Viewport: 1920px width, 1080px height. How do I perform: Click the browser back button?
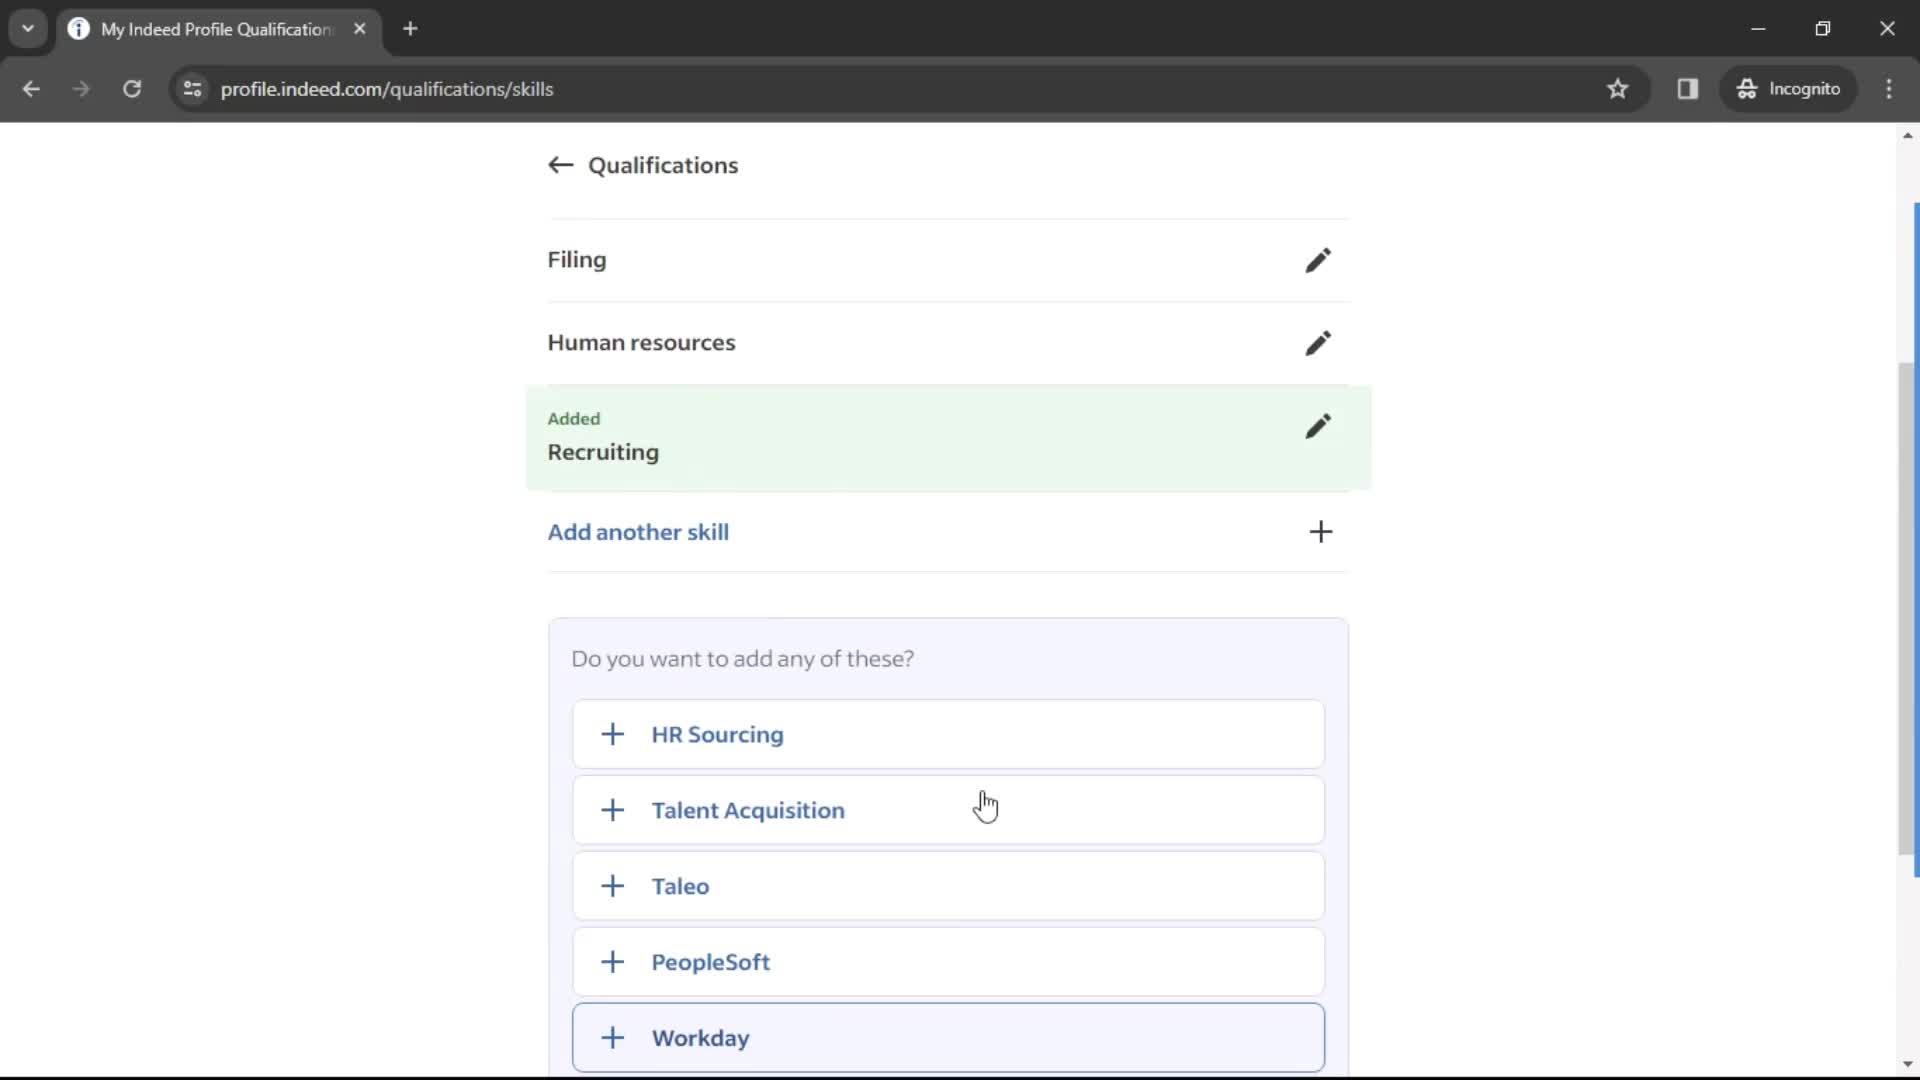[x=31, y=89]
